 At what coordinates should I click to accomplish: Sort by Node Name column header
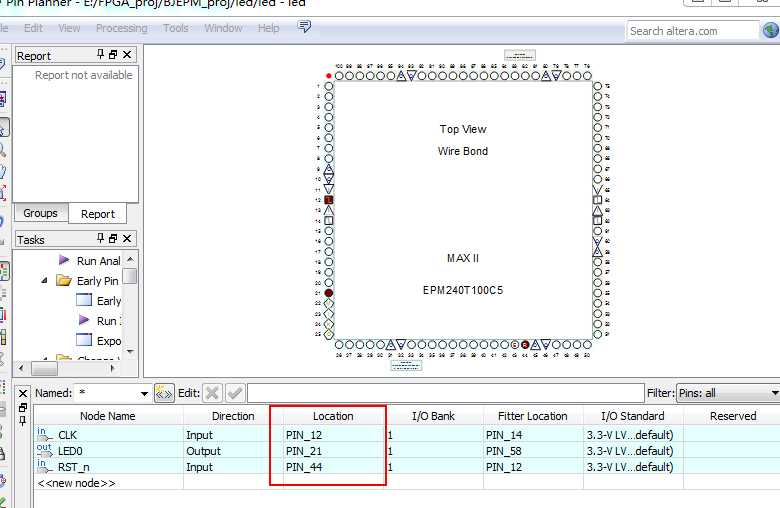click(107, 416)
